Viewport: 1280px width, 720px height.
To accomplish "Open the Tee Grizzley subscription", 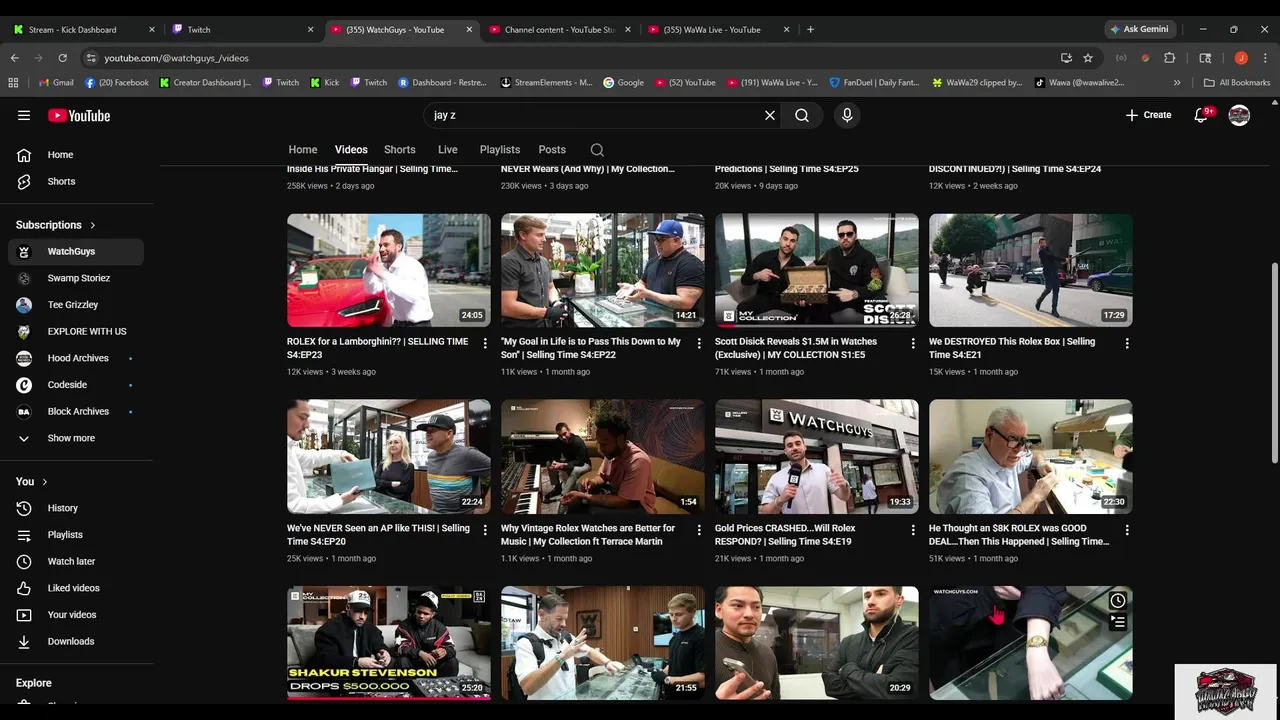I will (x=76, y=305).
